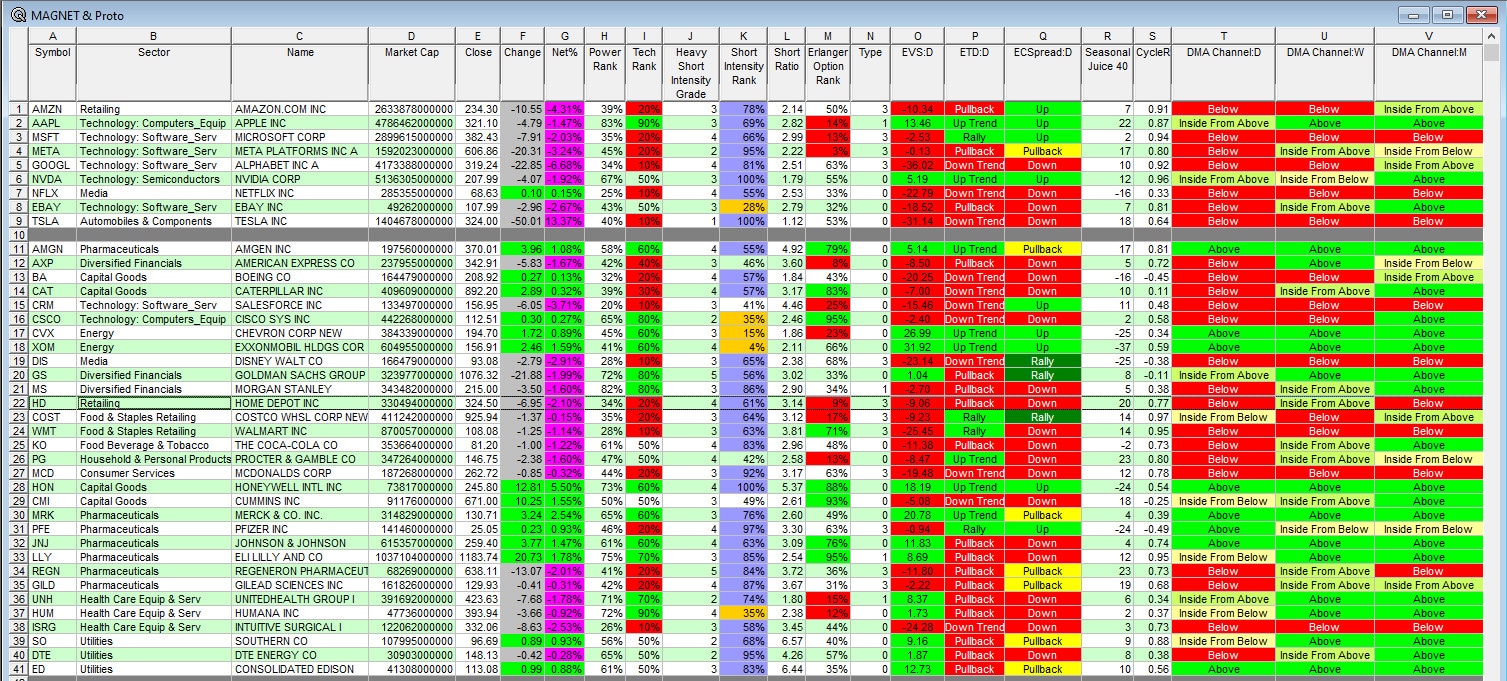Viewport: 1507px width, 681px height.
Task: Click SOUTHERN CO short ratio 6.57
Action: pos(787,641)
